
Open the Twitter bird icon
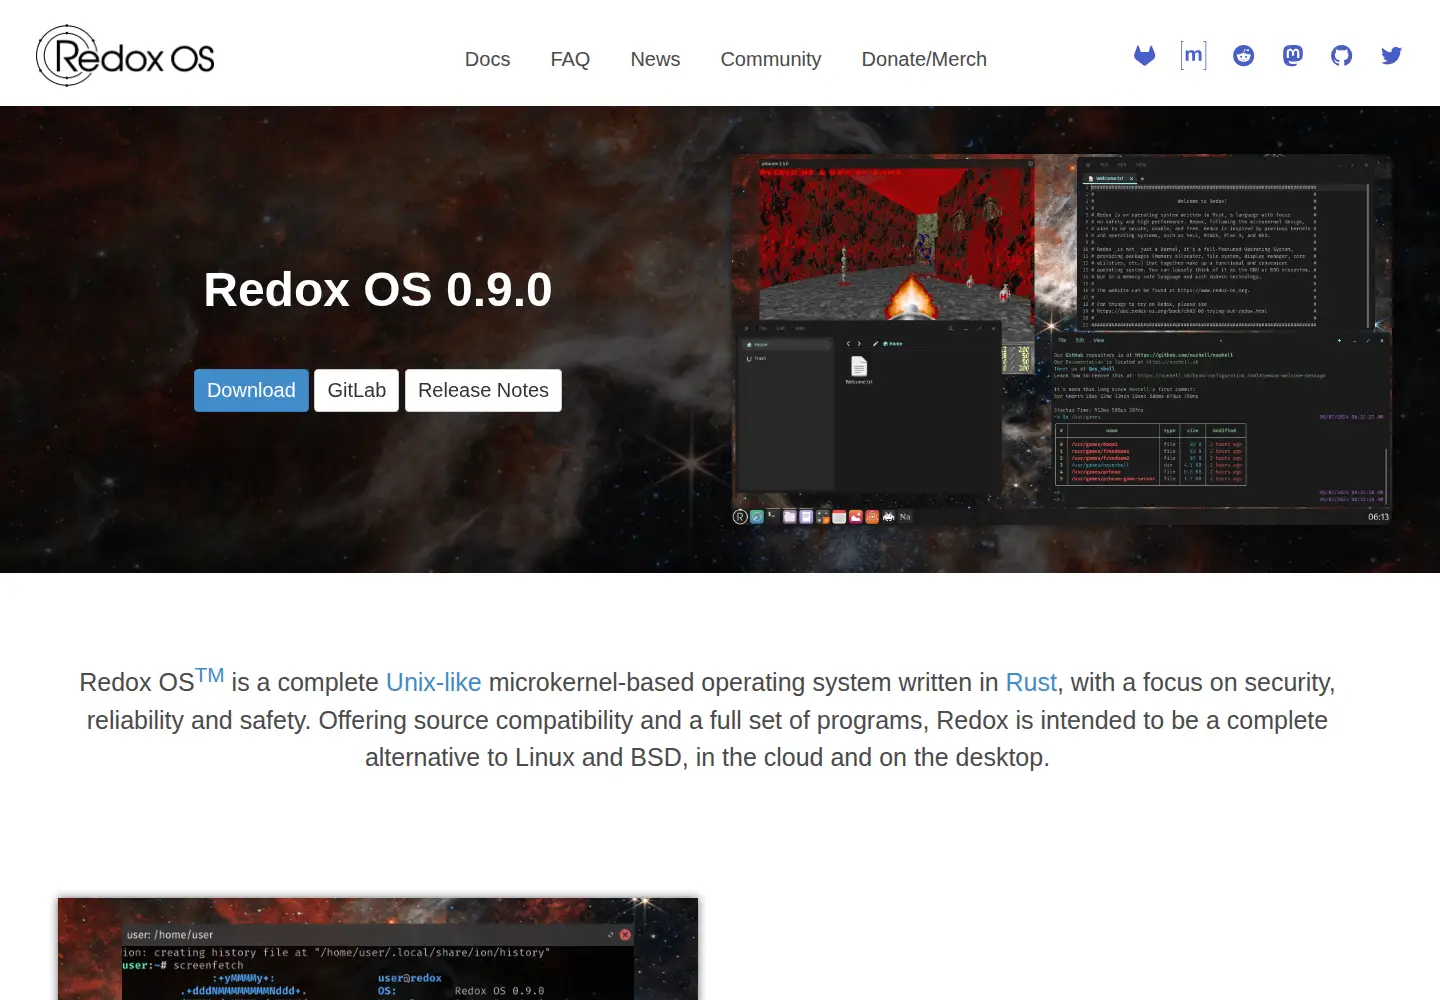[x=1391, y=56]
